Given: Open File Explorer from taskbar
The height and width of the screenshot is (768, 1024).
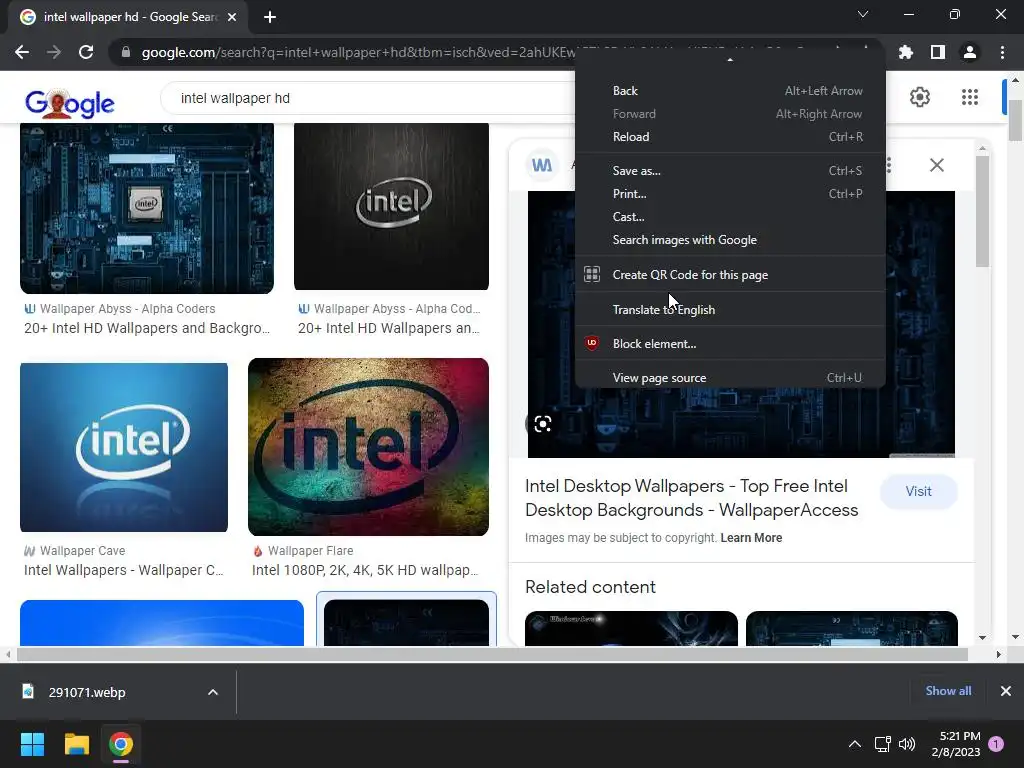Looking at the screenshot, I should [x=76, y=744].
